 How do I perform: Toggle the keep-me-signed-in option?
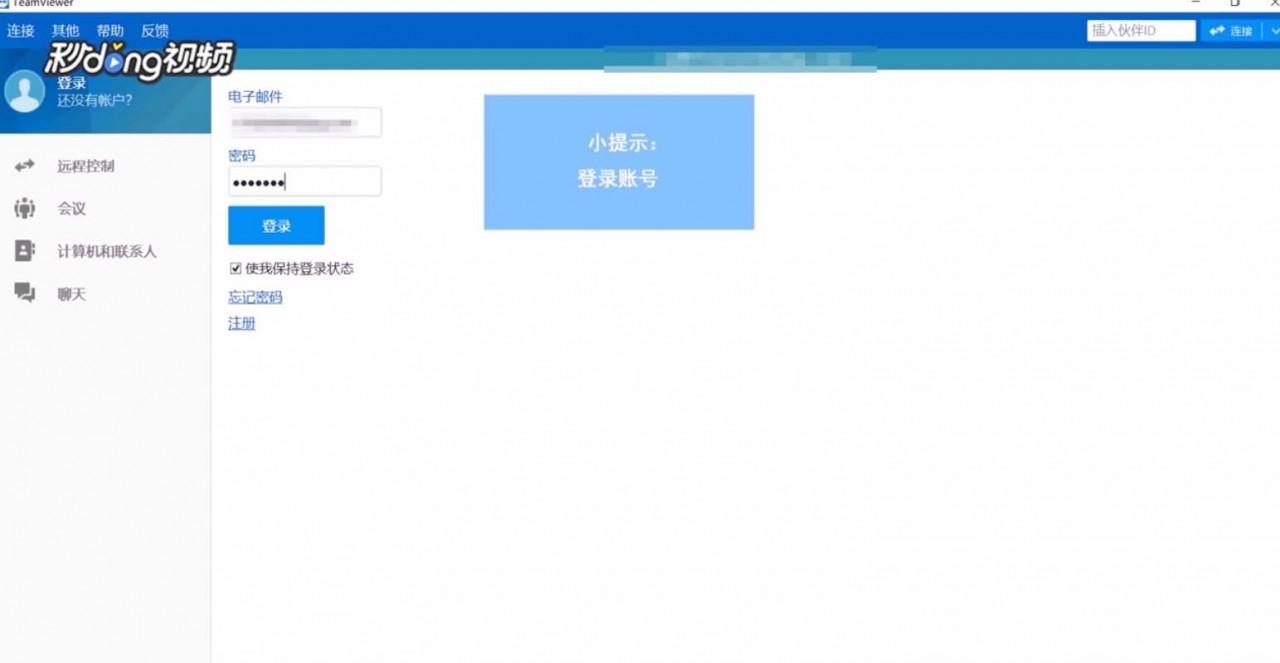234,268
